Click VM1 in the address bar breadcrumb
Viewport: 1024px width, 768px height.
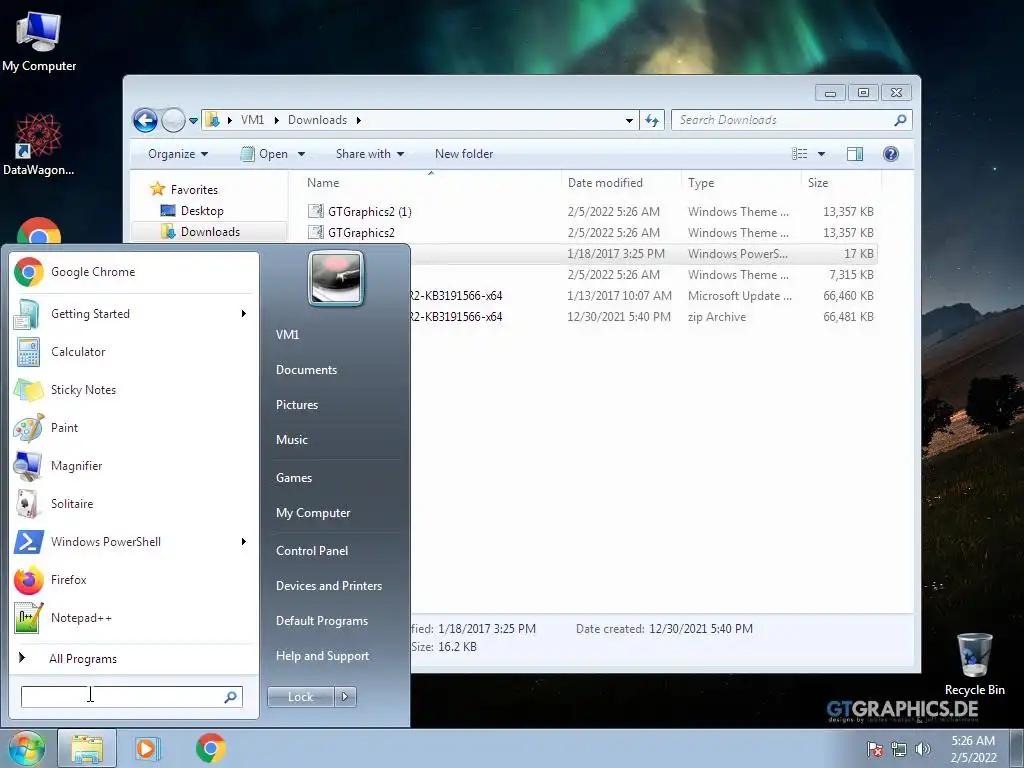pyautogui.click(x=252, y=120)
